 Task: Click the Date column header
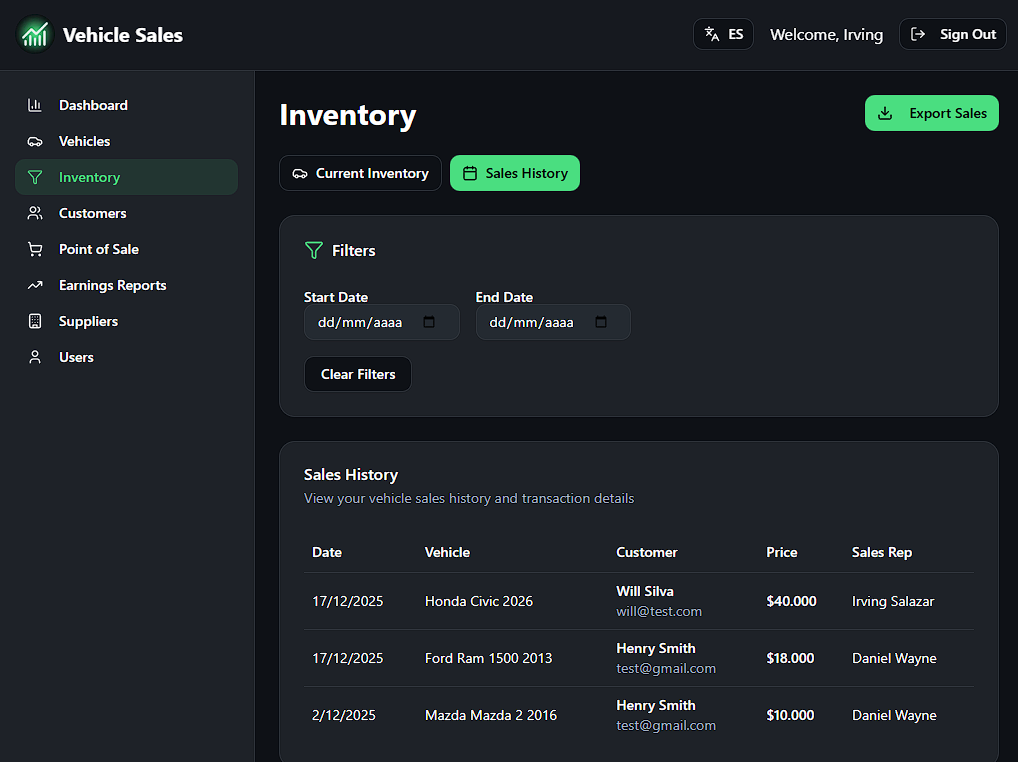click(x=327, y=552)
